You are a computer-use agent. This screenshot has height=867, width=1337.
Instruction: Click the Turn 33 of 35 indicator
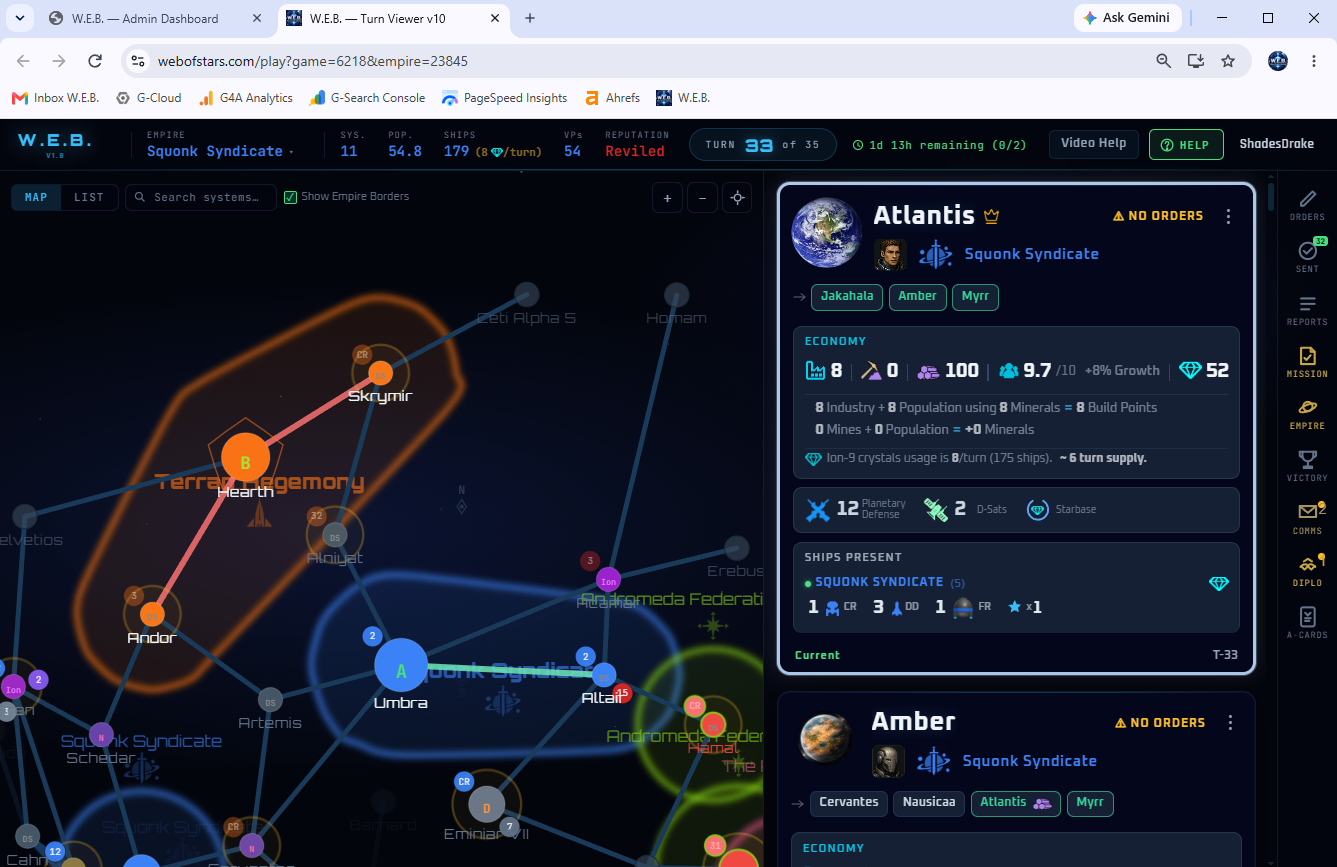click(x=762, y=144)
